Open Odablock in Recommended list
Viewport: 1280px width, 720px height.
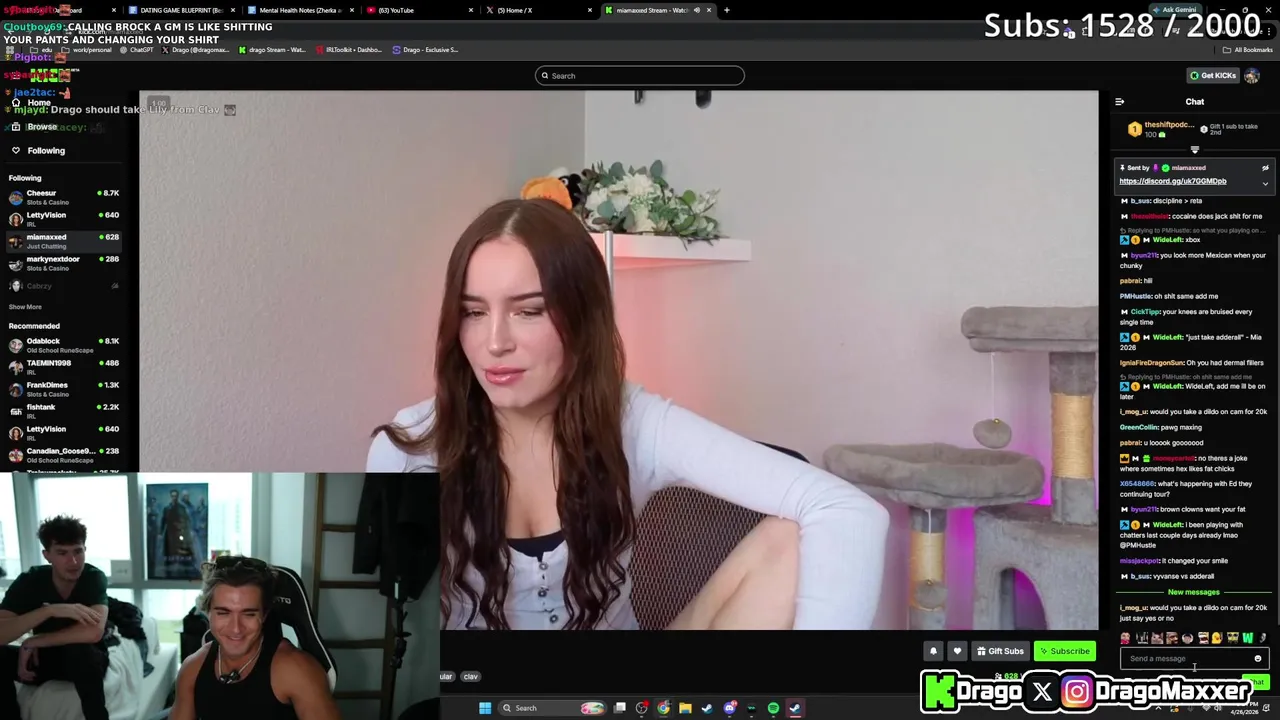point(64,345)
